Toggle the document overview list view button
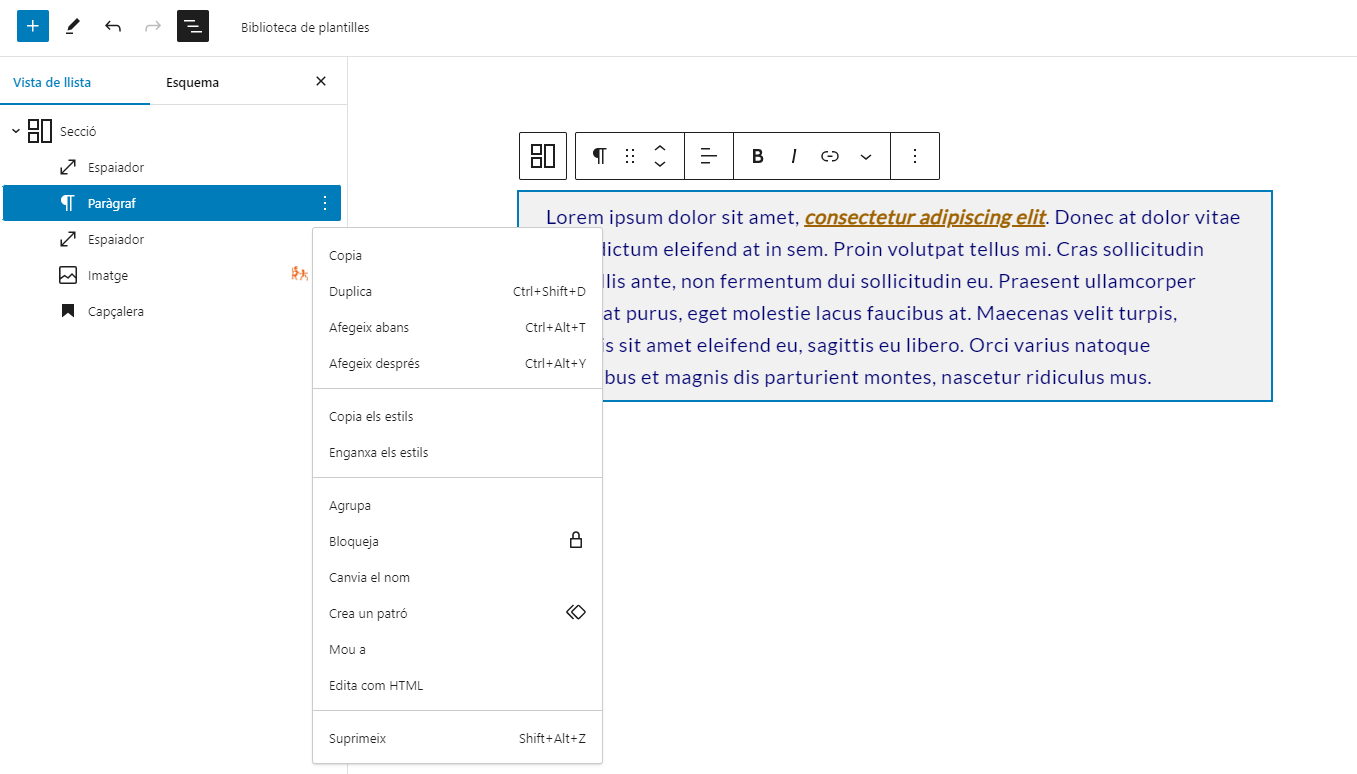This screenshot has height=774, width=1357. (193, 26)
